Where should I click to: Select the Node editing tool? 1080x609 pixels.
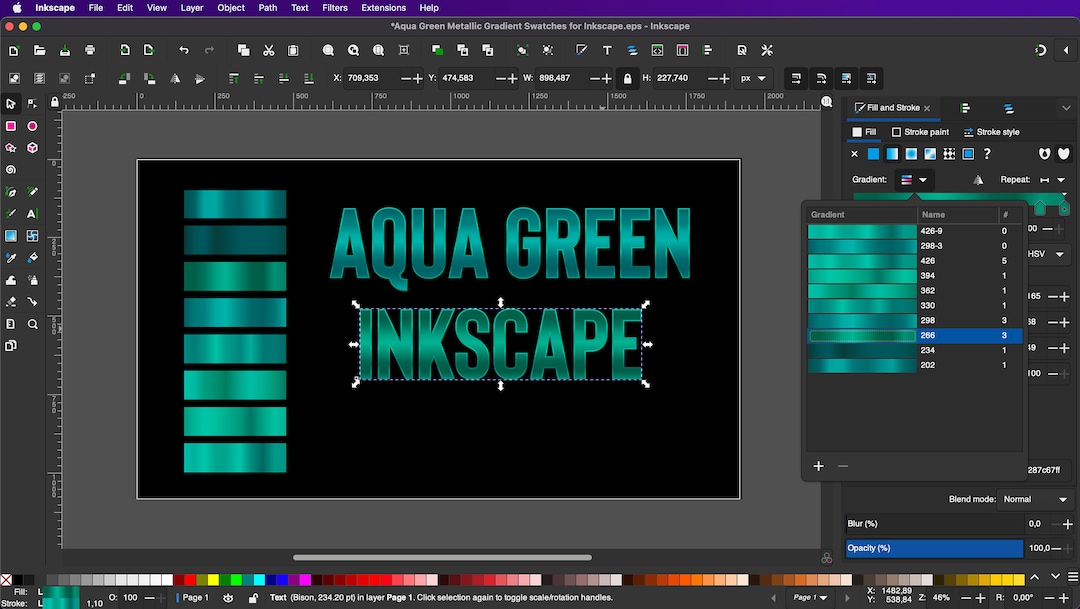[x=30, y=104]
